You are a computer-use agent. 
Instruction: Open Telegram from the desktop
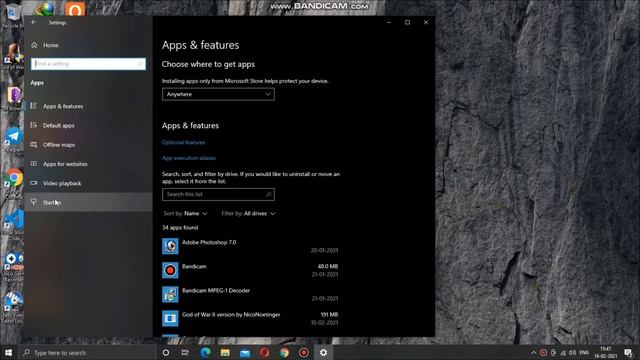tap(13, 139)
